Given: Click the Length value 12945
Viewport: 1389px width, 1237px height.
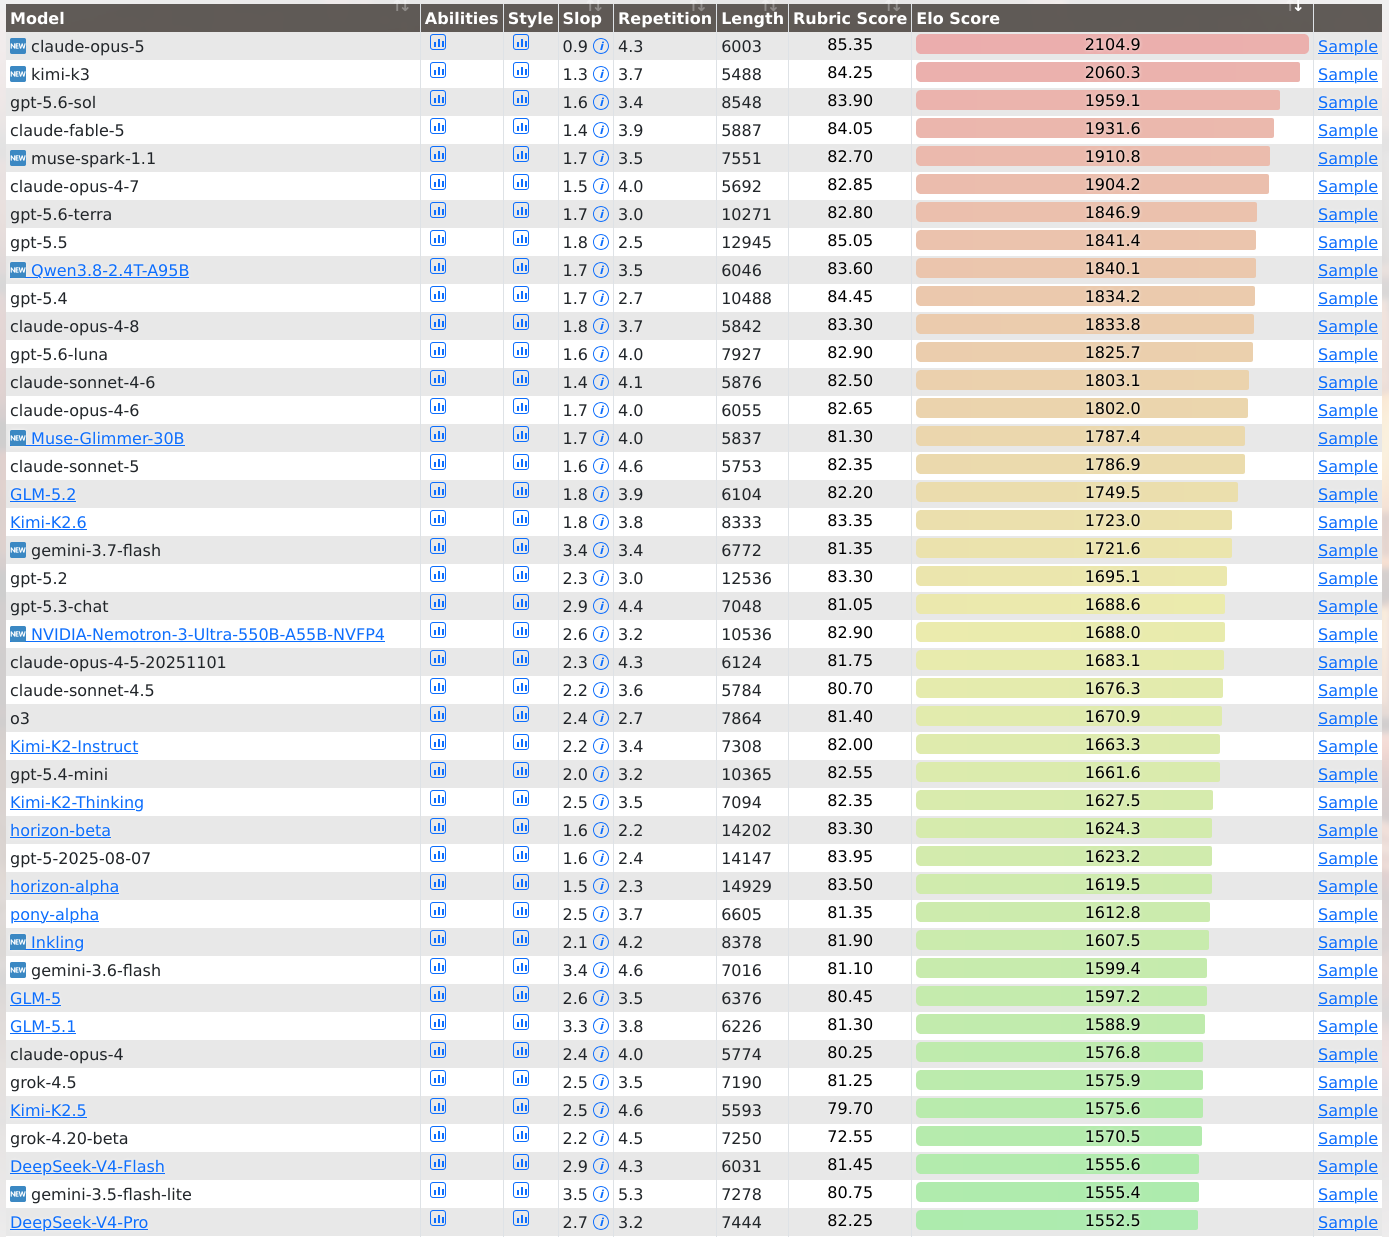Looking at the screenshot, I should tap(747, 242).
